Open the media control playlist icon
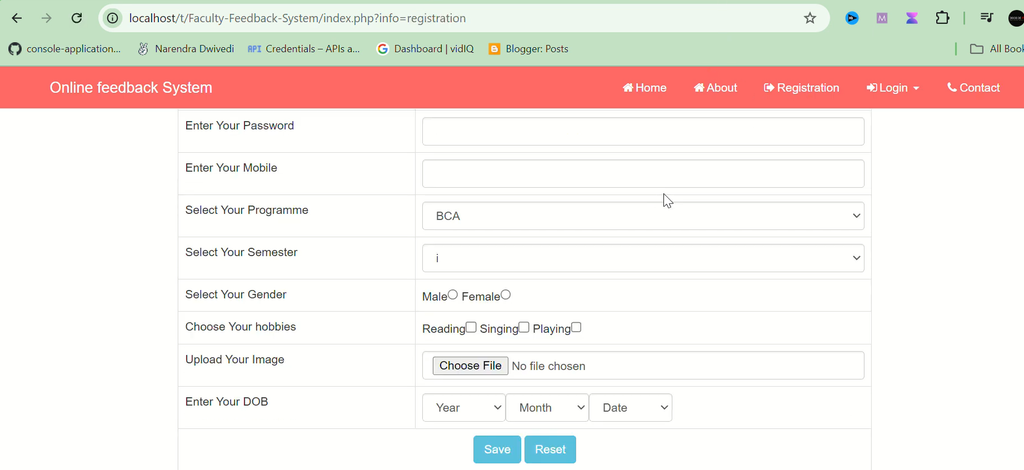Viewport: 1024px width, 470px height. 987,18
